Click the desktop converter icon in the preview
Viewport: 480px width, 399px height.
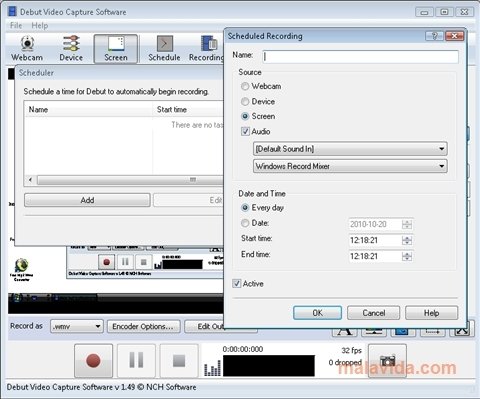(22, 270)
